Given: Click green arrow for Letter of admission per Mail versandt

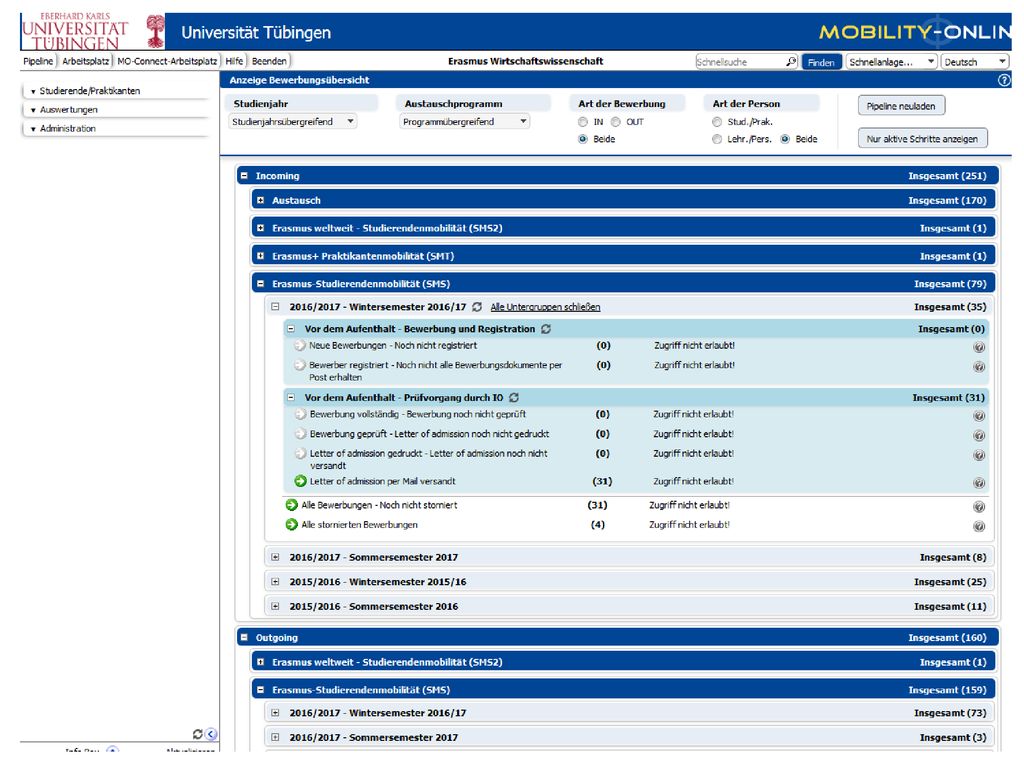Looking at the screenshot, I should tap(300, 481).
